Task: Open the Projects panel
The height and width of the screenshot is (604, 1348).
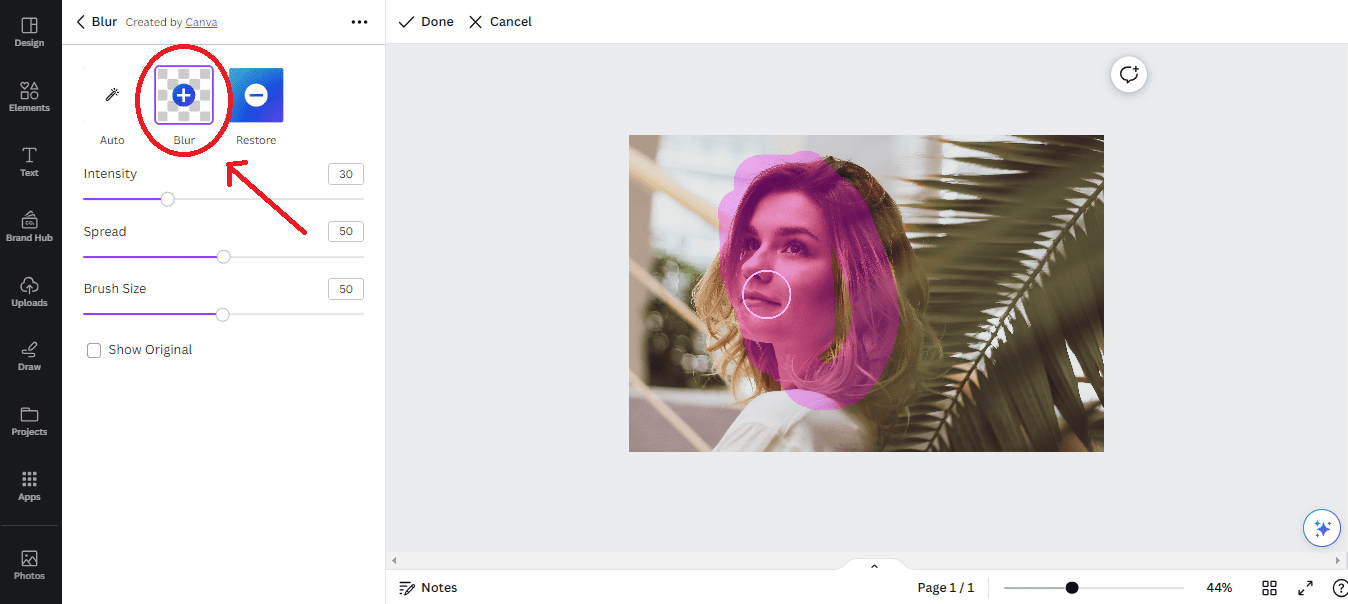Action: (29, 420)
